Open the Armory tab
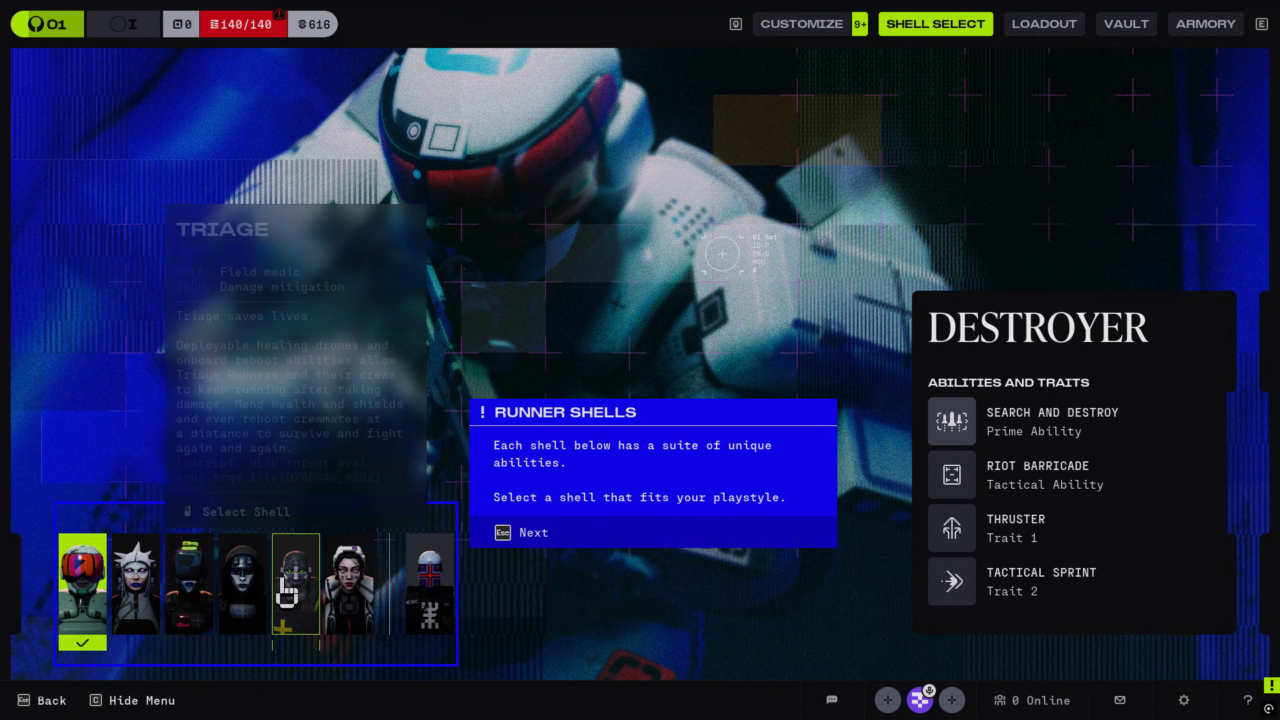The height and width of the screenshot is (720, 1280). [x=1205, y=24]
